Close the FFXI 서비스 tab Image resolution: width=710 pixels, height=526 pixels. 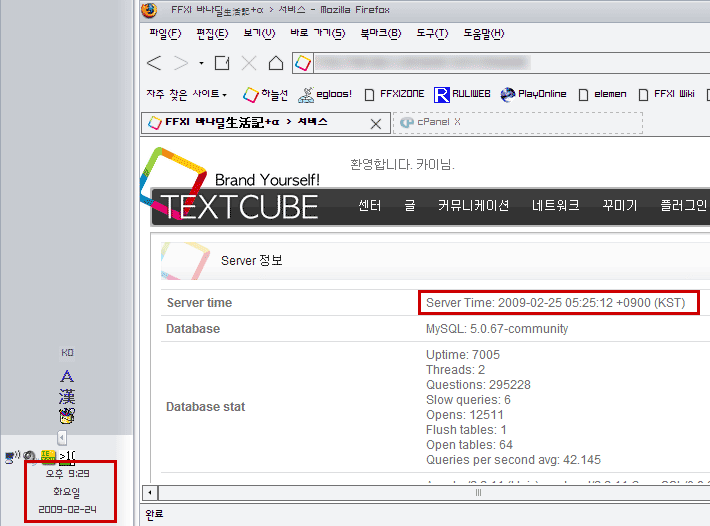coord(375,124)
